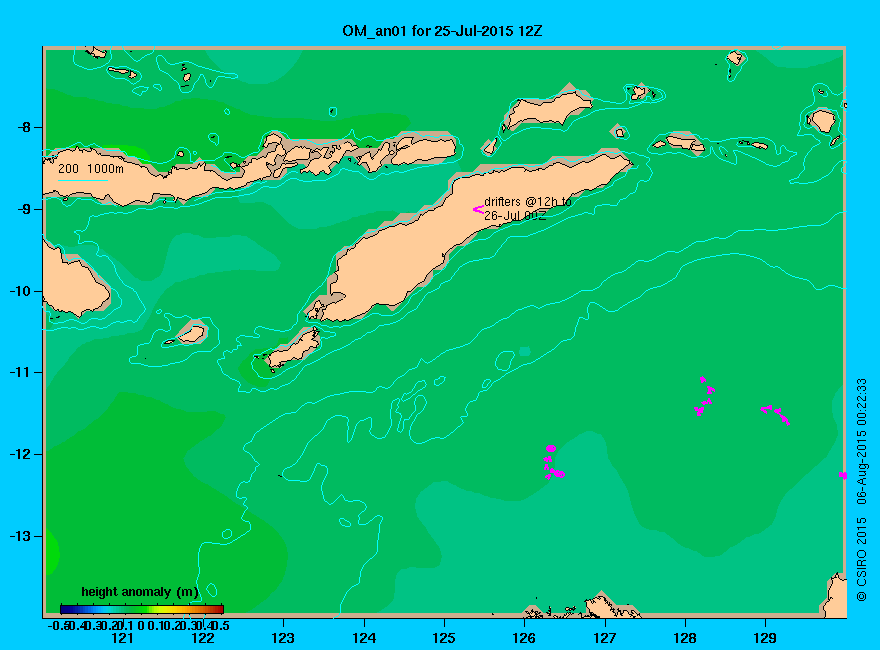Click the '200 1000m' contour legend label
Viewport: 880px width, 650px height.
[x=91, y=168]
